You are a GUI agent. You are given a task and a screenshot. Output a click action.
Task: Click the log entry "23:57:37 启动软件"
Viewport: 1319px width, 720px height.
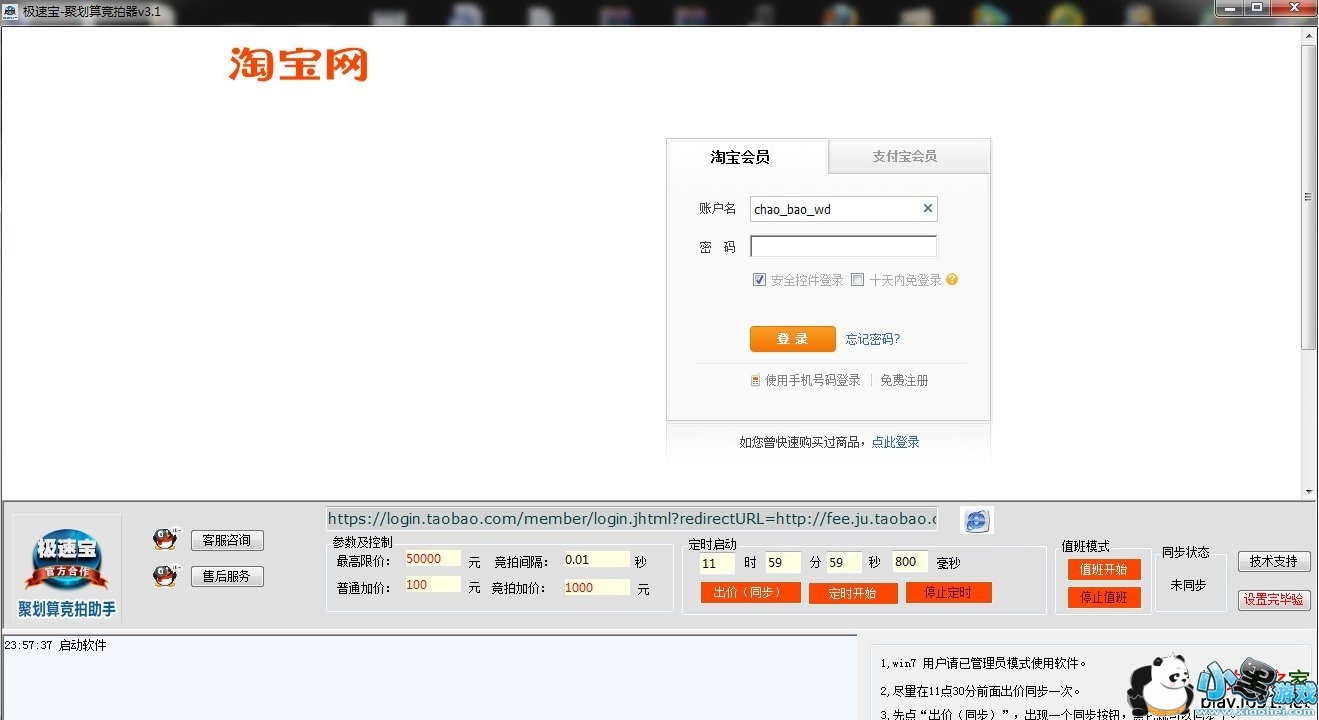[55, 646]
